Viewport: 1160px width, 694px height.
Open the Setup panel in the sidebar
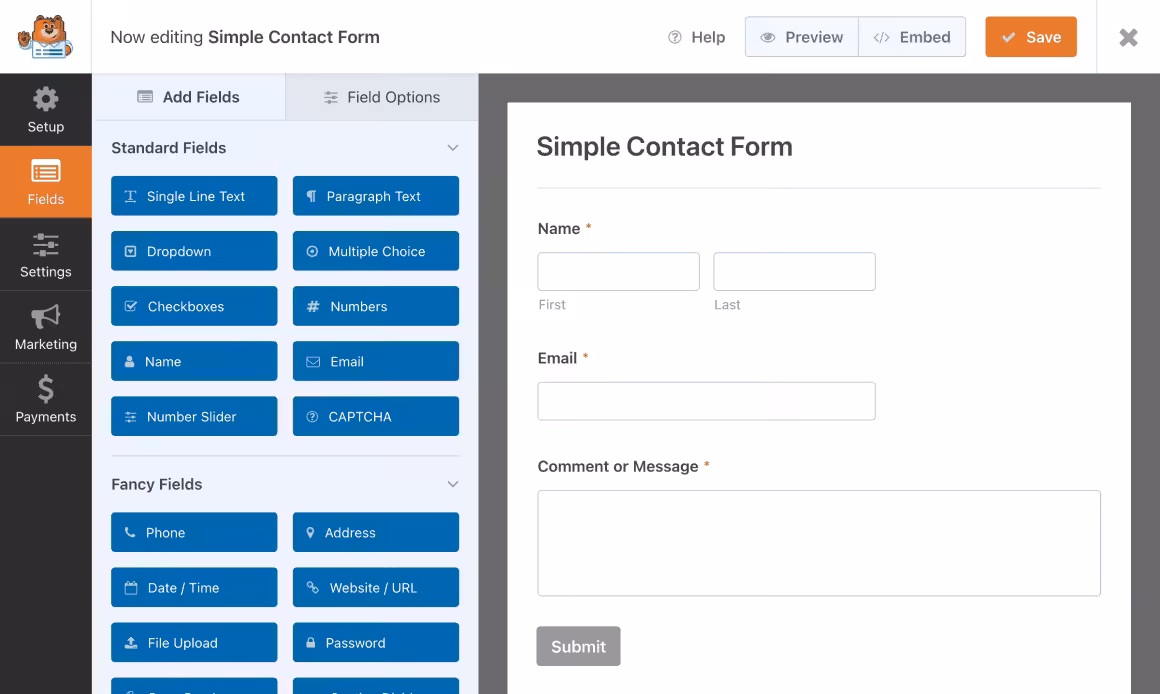46,109
